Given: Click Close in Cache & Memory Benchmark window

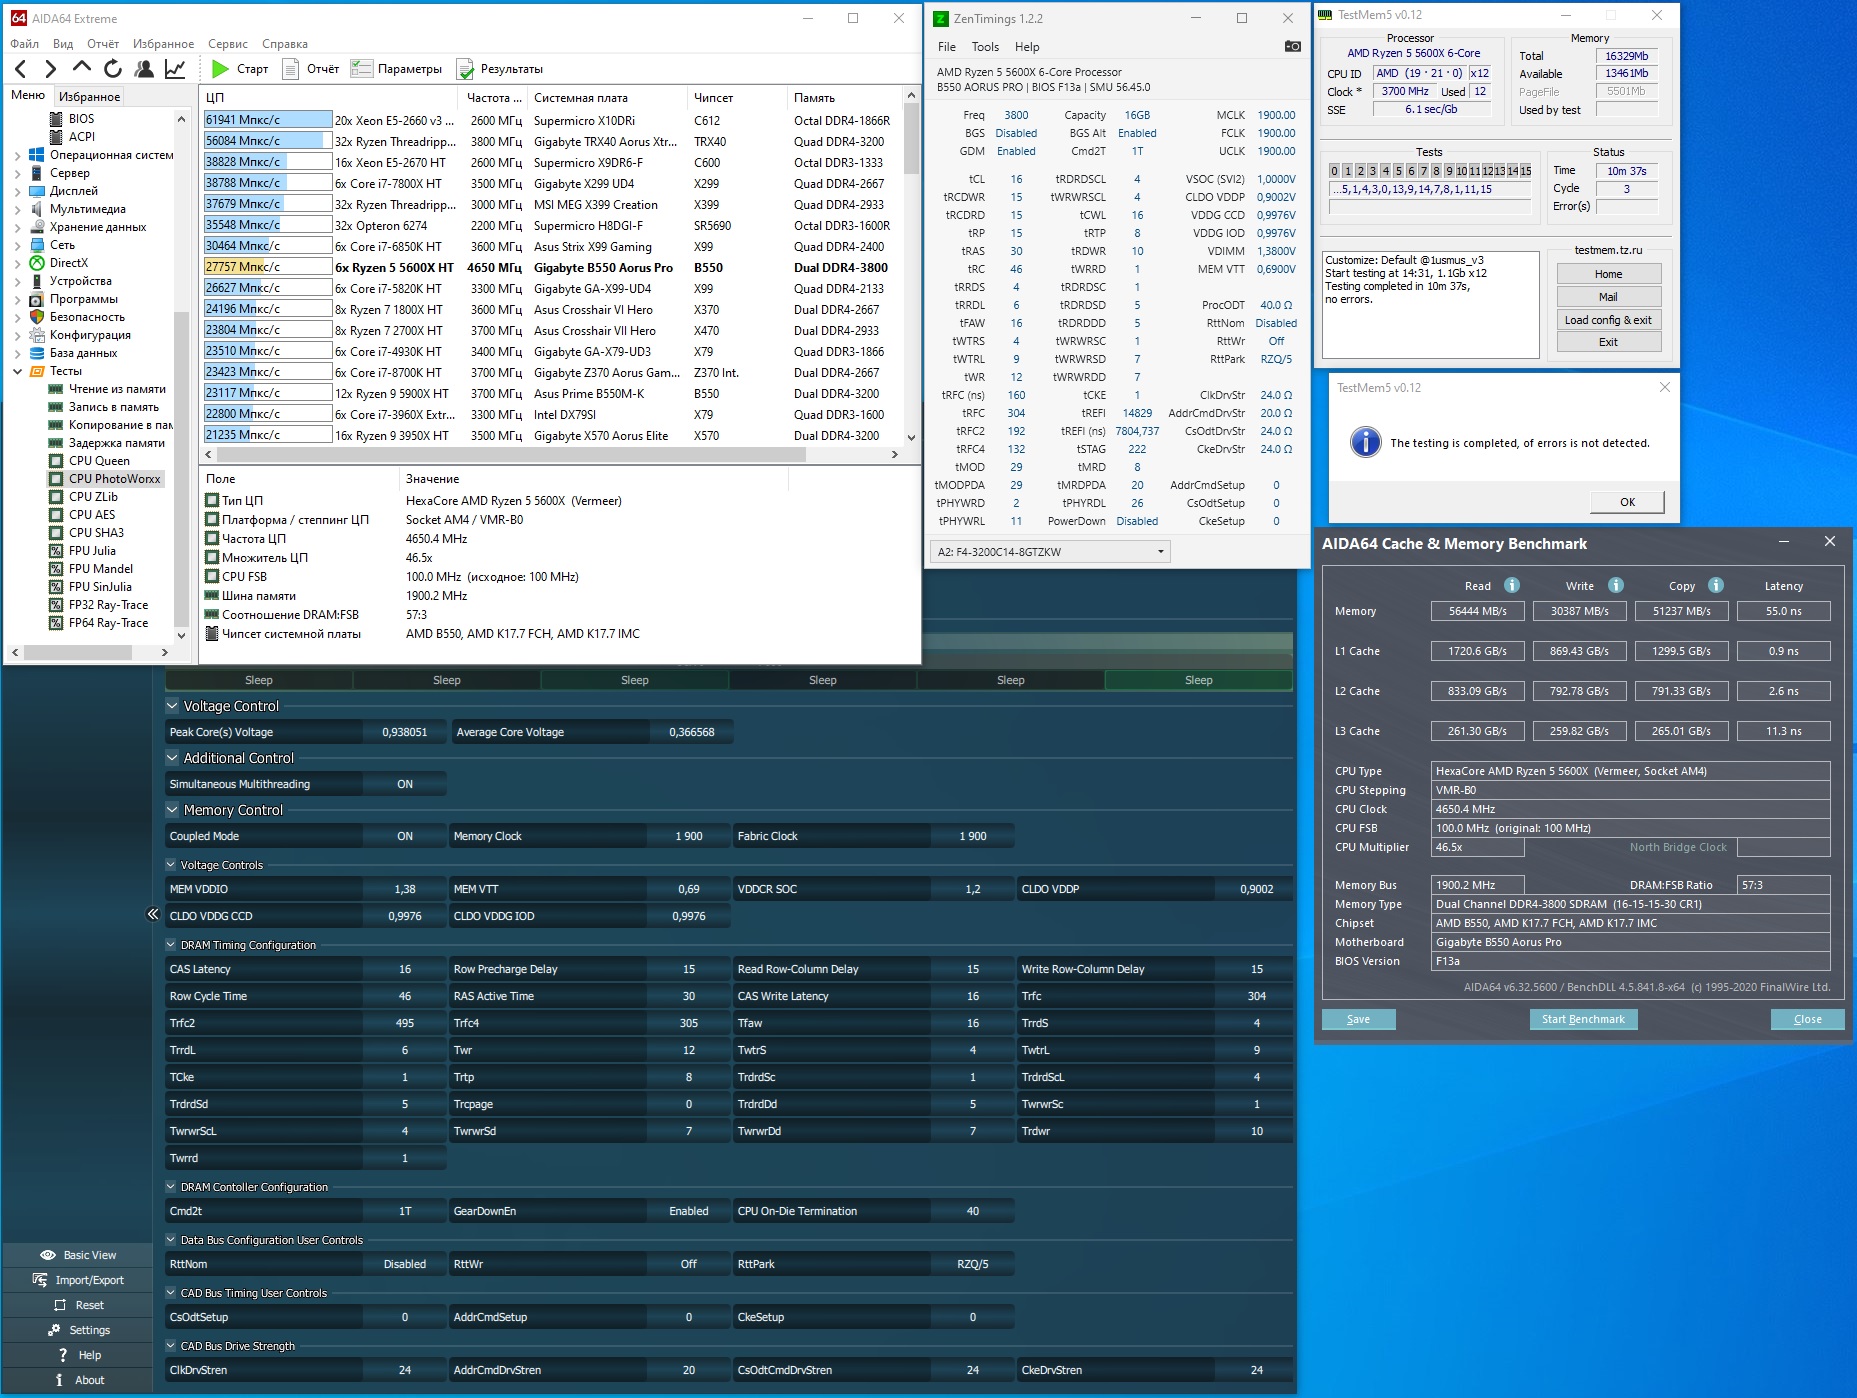Looking at the screenshot, I should pos(1807,1019).
